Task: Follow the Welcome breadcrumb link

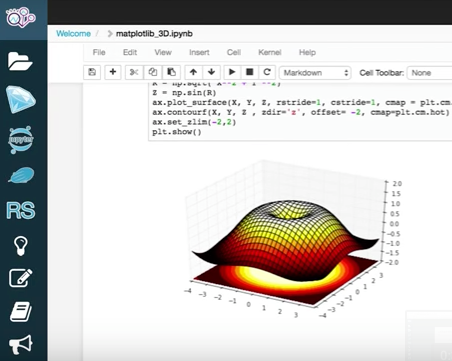Action: (x=73, y=34)
